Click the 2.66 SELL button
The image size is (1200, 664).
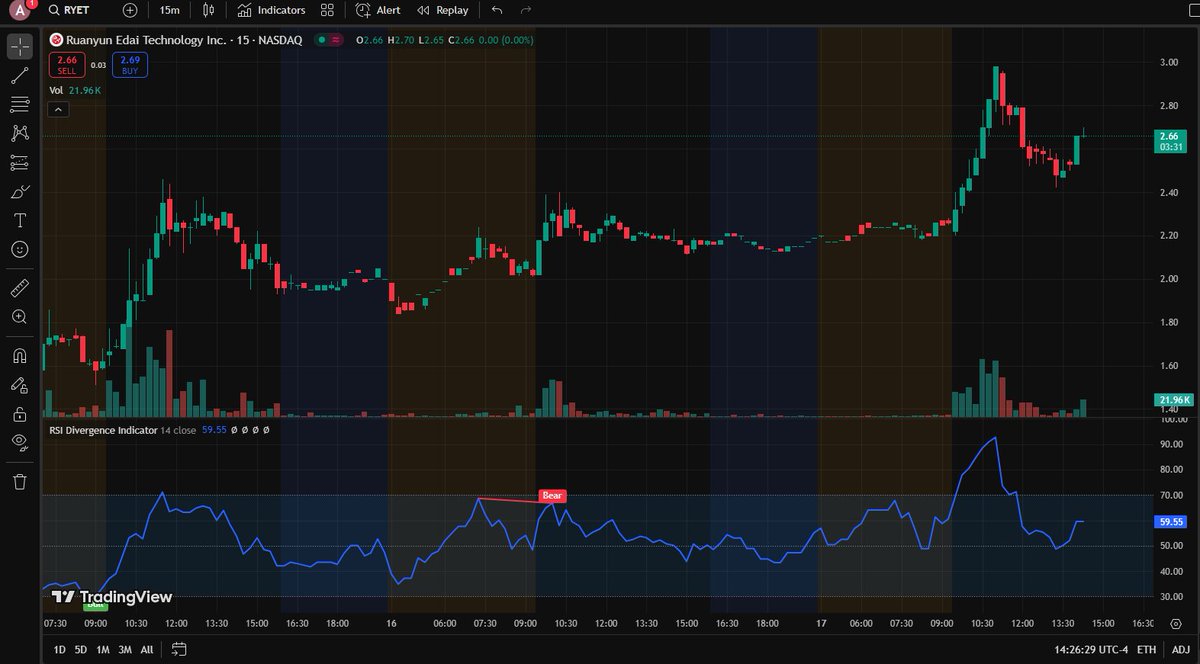pyautogui.click(x=66, y=65)
